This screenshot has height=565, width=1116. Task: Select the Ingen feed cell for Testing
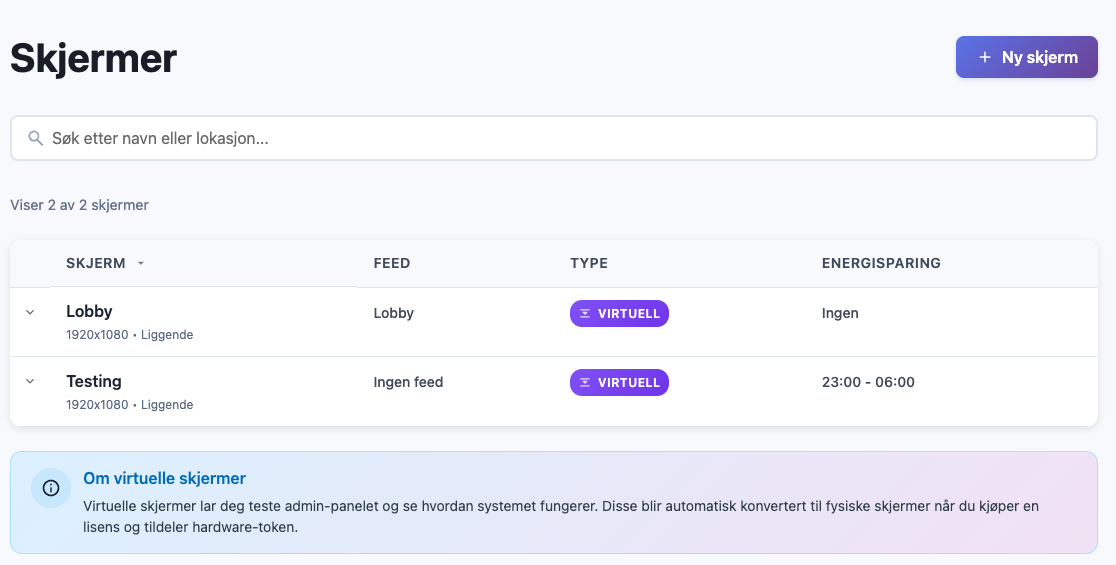[x=408, y=382]
